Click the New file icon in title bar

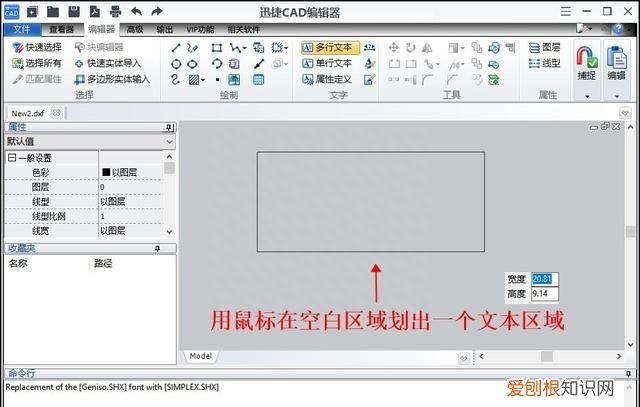point(32,11)
